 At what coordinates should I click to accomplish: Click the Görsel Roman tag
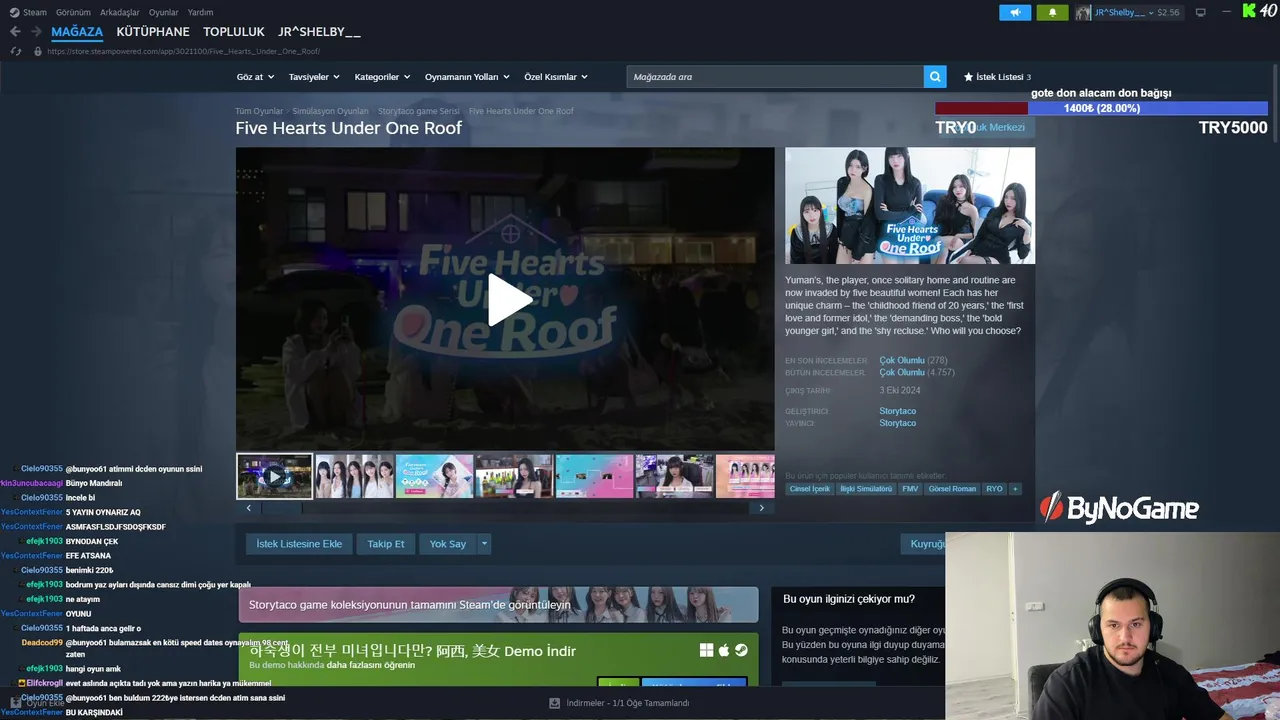952,489
